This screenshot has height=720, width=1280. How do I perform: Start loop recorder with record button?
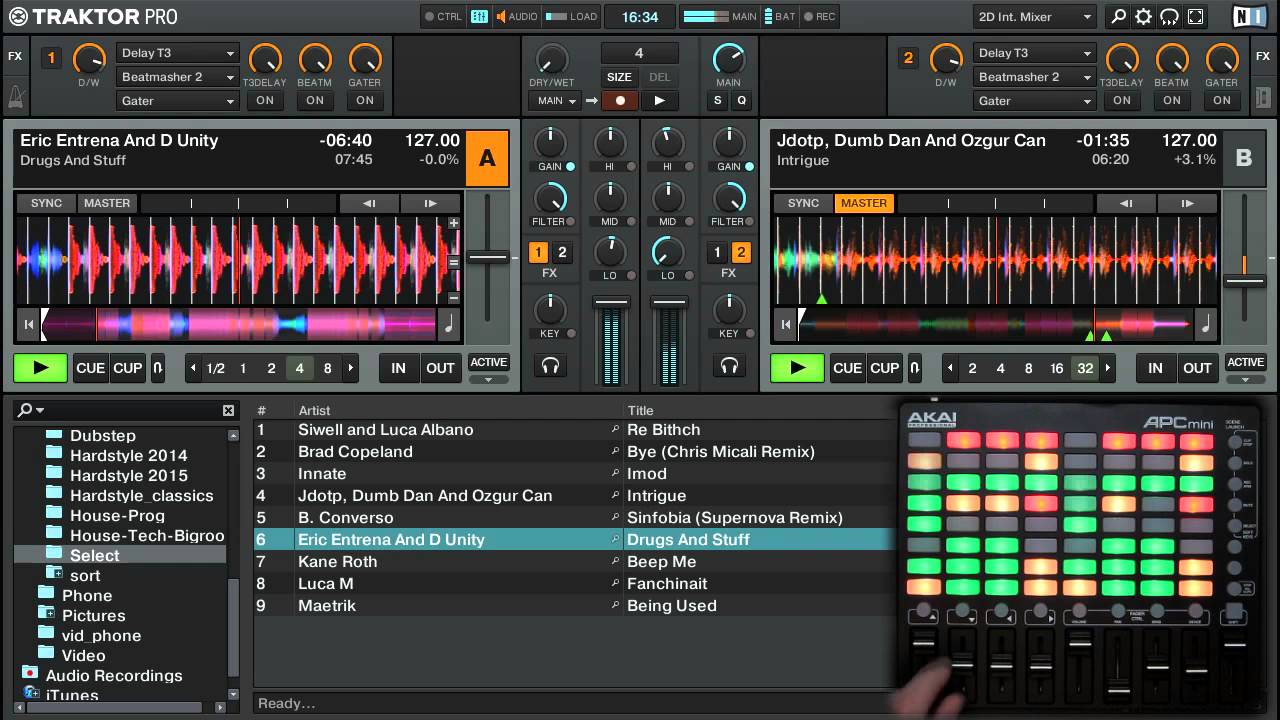[620, 100]
